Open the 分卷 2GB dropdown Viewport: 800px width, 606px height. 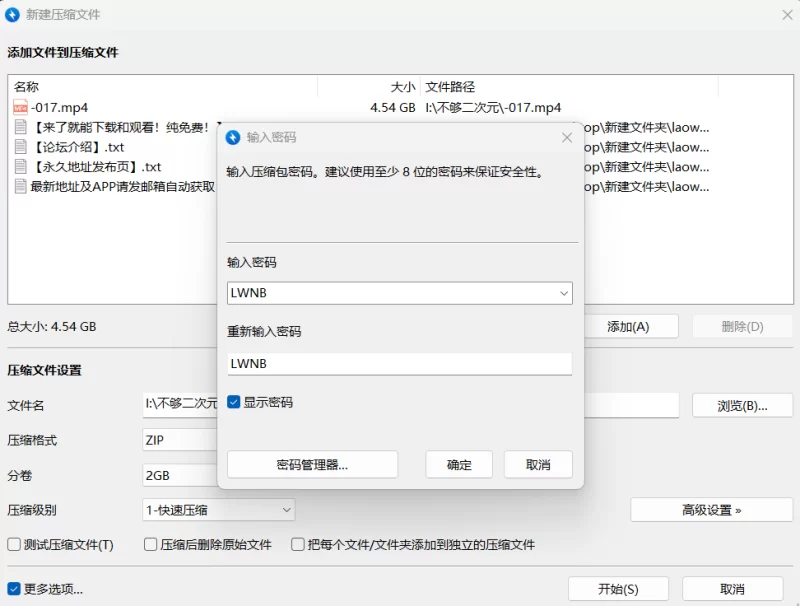tap(180, 475)
